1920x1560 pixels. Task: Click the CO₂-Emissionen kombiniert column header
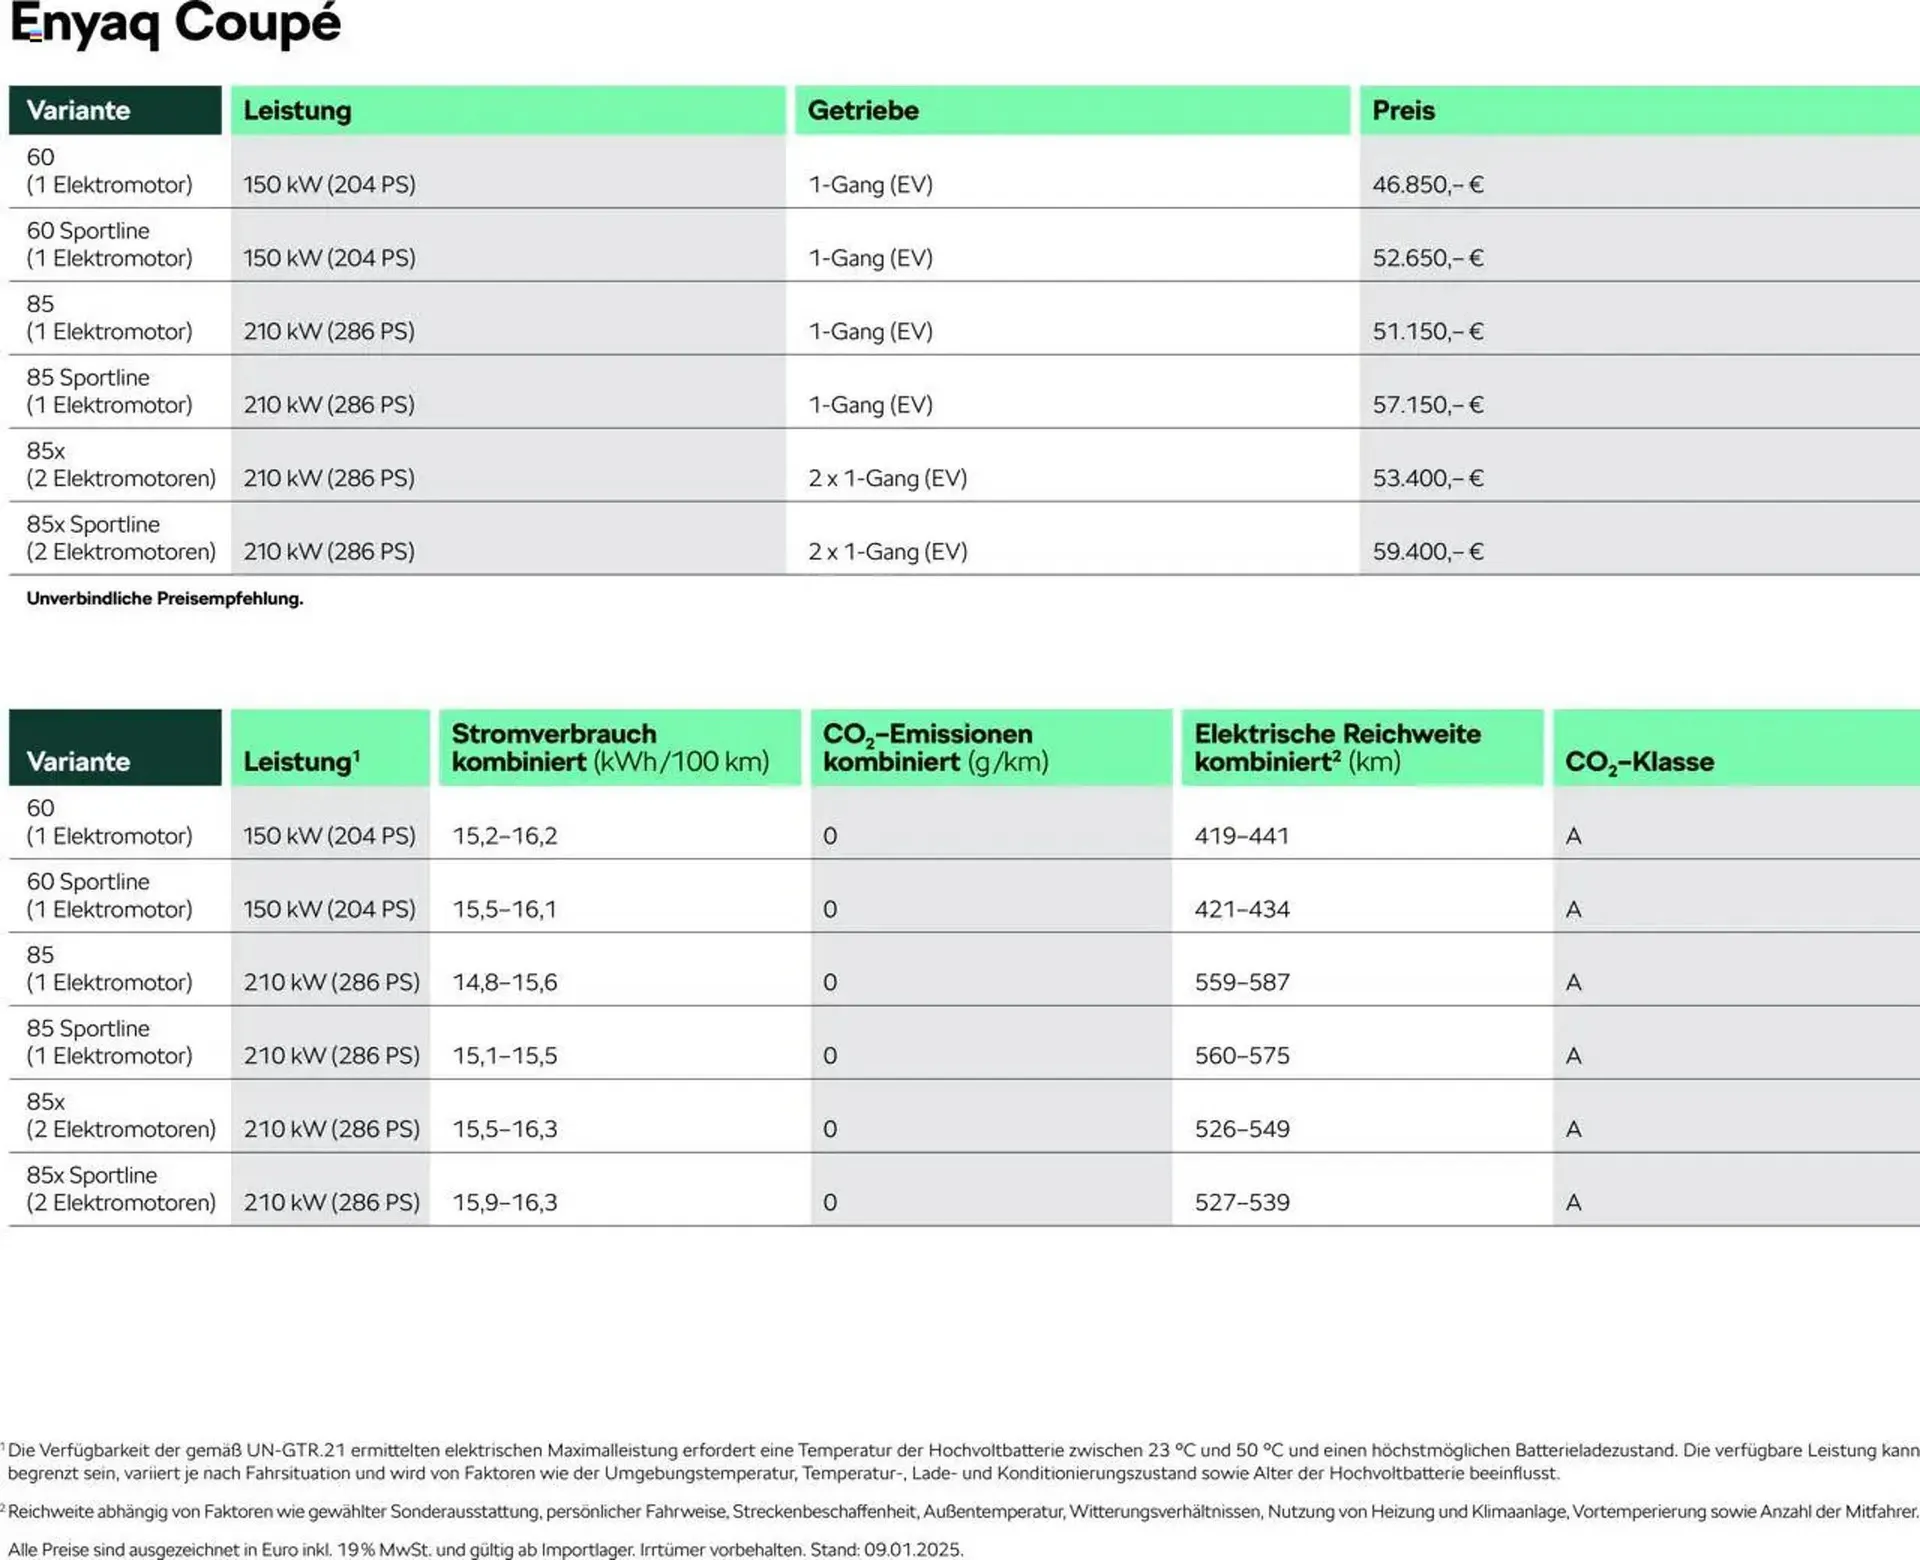tap(935, 748)
